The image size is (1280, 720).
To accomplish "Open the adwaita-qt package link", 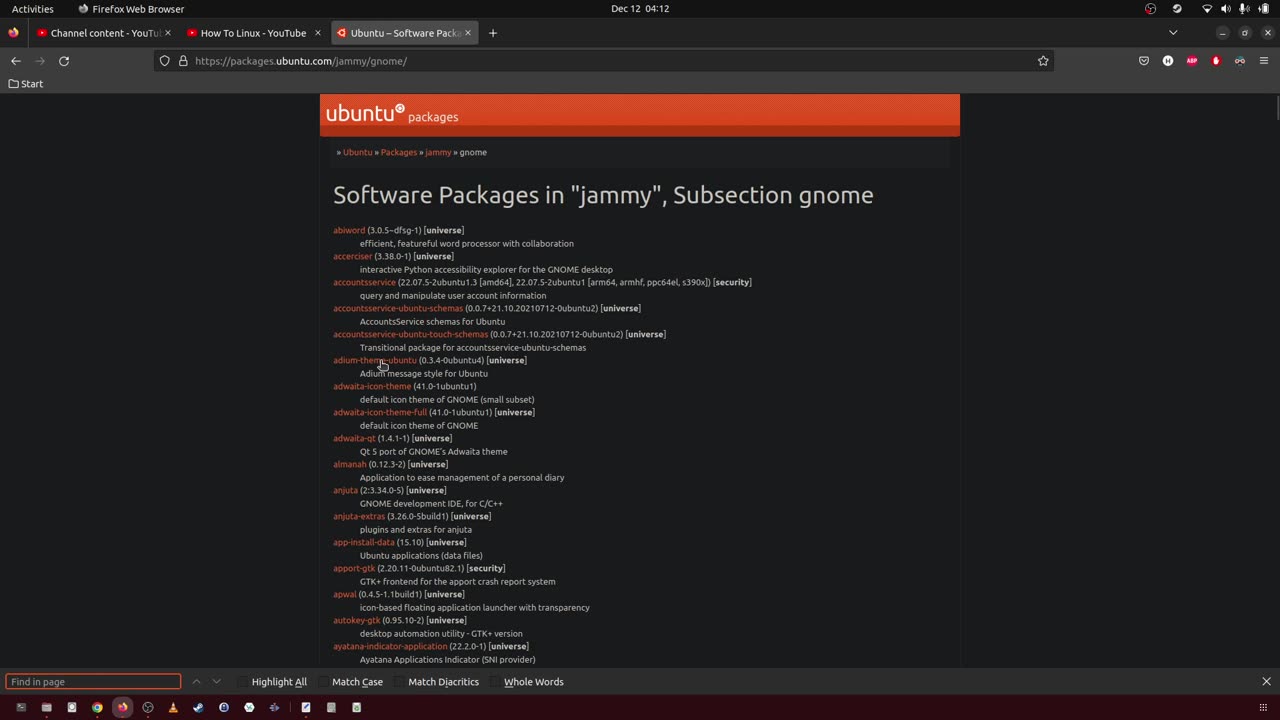I will pos(354,438).
